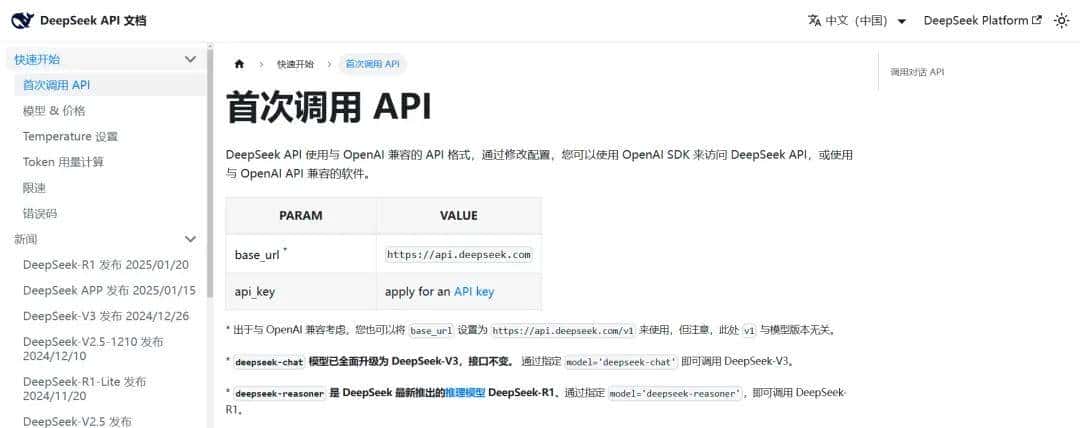Open the 中文 (中国) language dropdown
The image size is (1080, 428).
(858, 21)
